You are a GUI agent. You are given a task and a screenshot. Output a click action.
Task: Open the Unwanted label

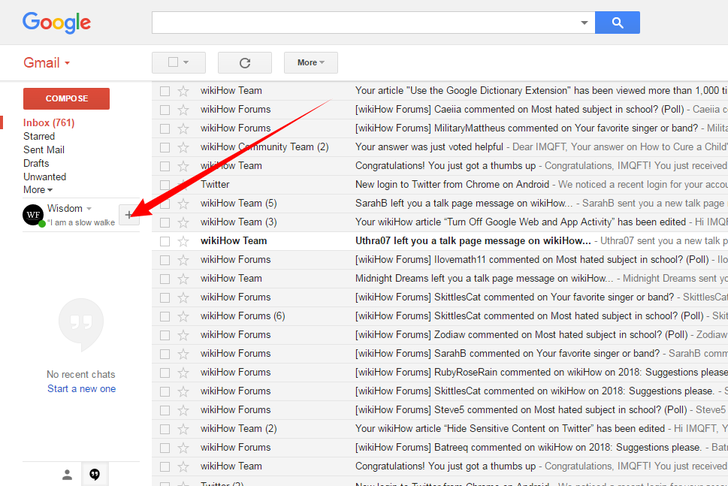pyautogui.click(x=45, y=177)
